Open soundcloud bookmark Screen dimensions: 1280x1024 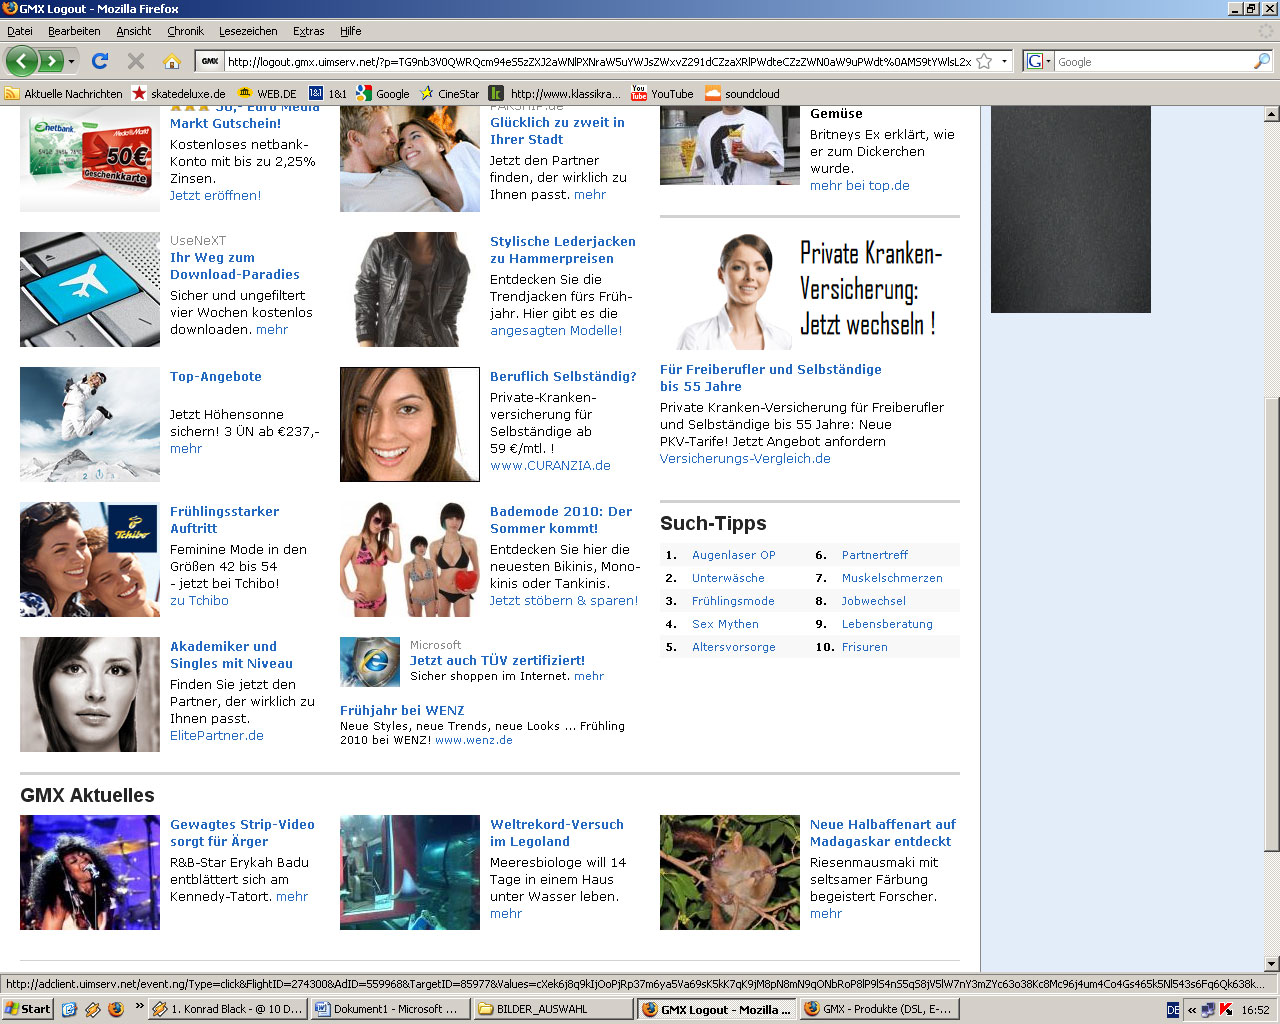point(743,93)
